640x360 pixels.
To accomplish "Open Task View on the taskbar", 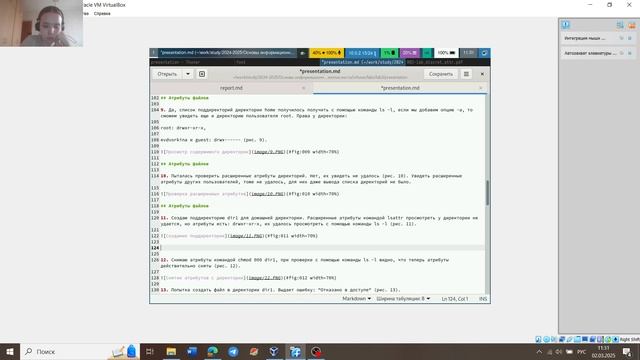I will (150, 351).
